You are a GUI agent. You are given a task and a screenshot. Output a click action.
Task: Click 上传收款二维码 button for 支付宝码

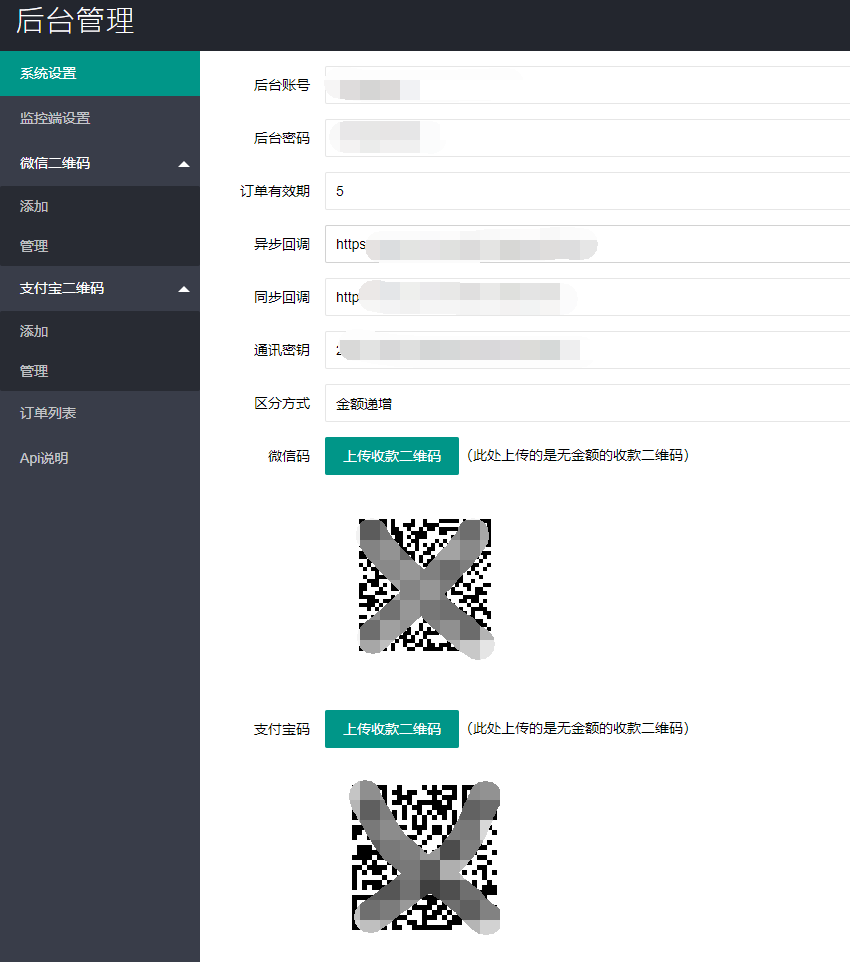[392, 729]
